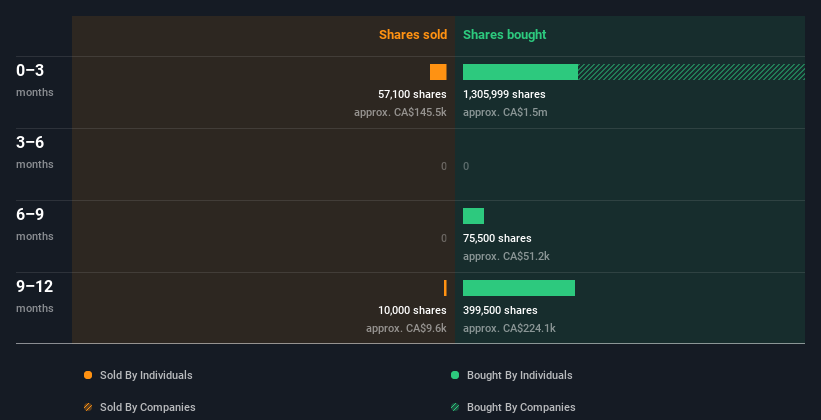This screenshot has width=821, height=420.
Task: Select the green bought bar for 6–9 months
Action: click(473, 216)
